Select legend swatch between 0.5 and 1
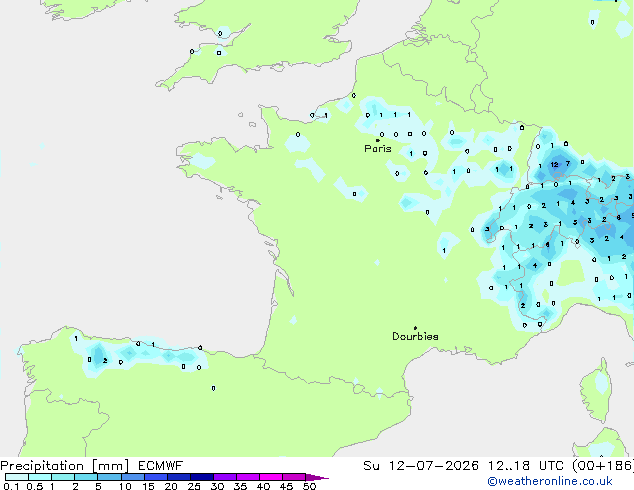Screen dimensions: 634x490 [x=40, y=477]
